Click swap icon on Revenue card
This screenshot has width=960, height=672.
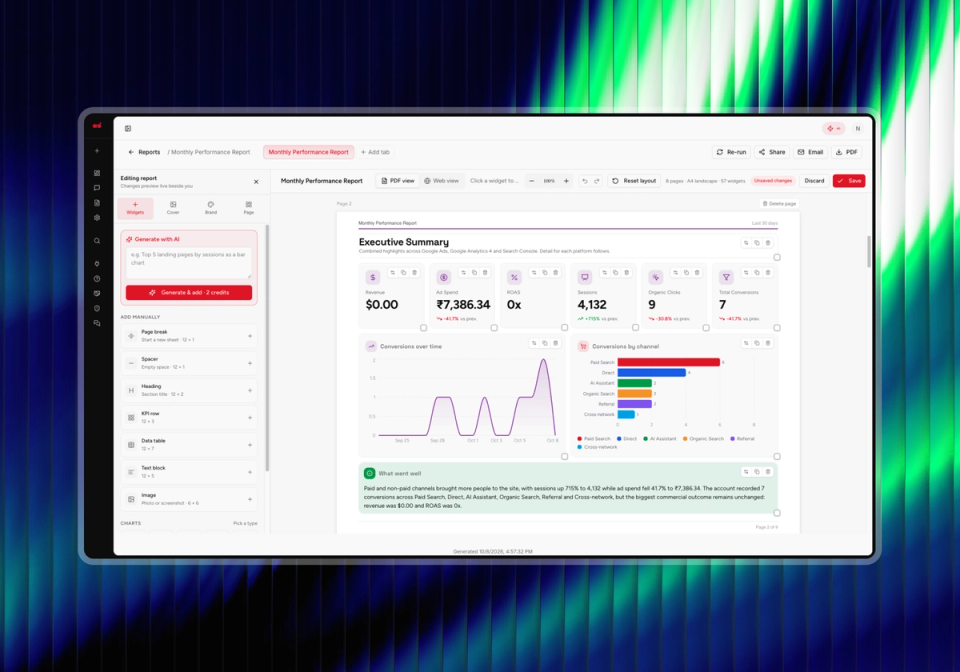(x=392, y=273)
